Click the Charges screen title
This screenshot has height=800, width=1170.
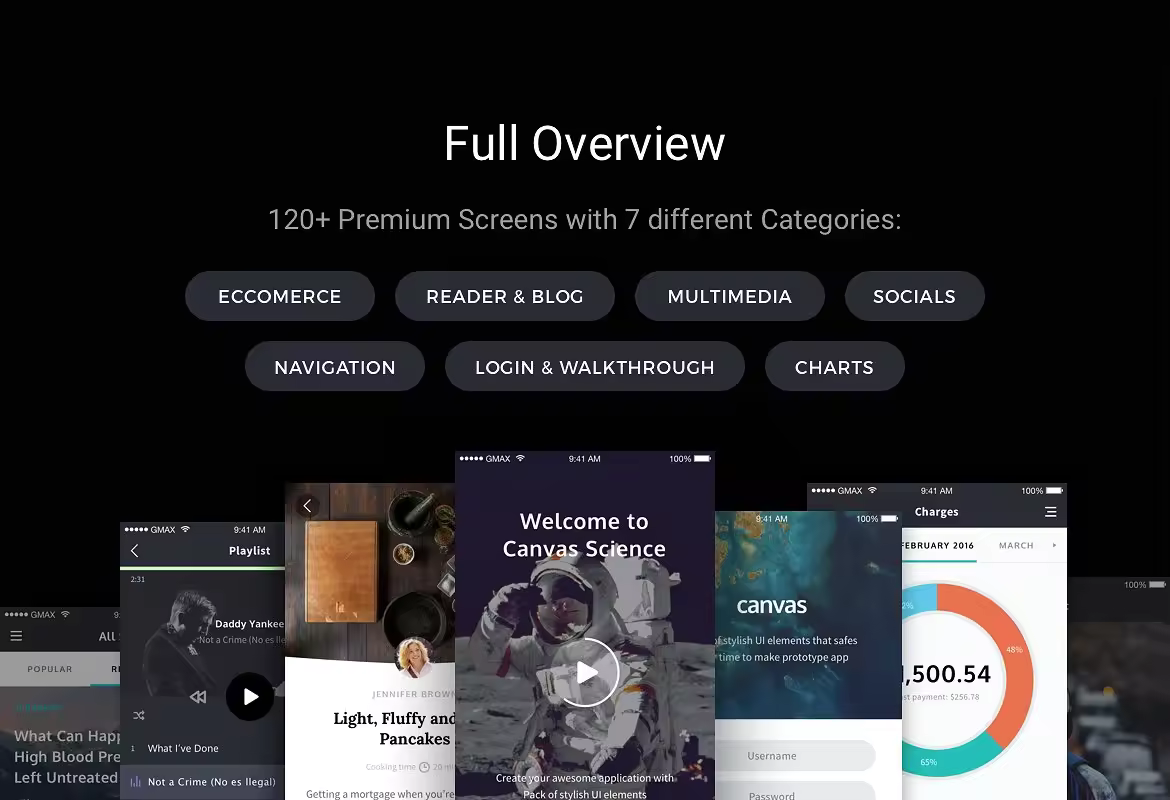[936, 512]
